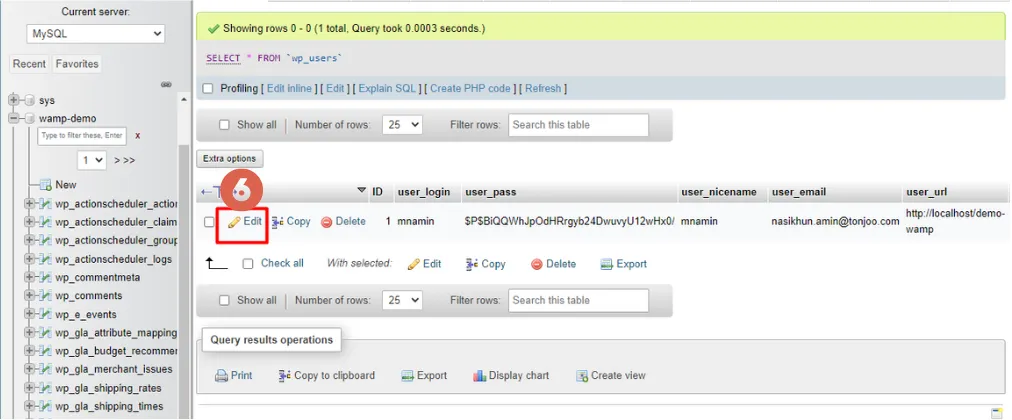
Task: Click the table icon beside wp_commentmeta
Action: point(46,277)
